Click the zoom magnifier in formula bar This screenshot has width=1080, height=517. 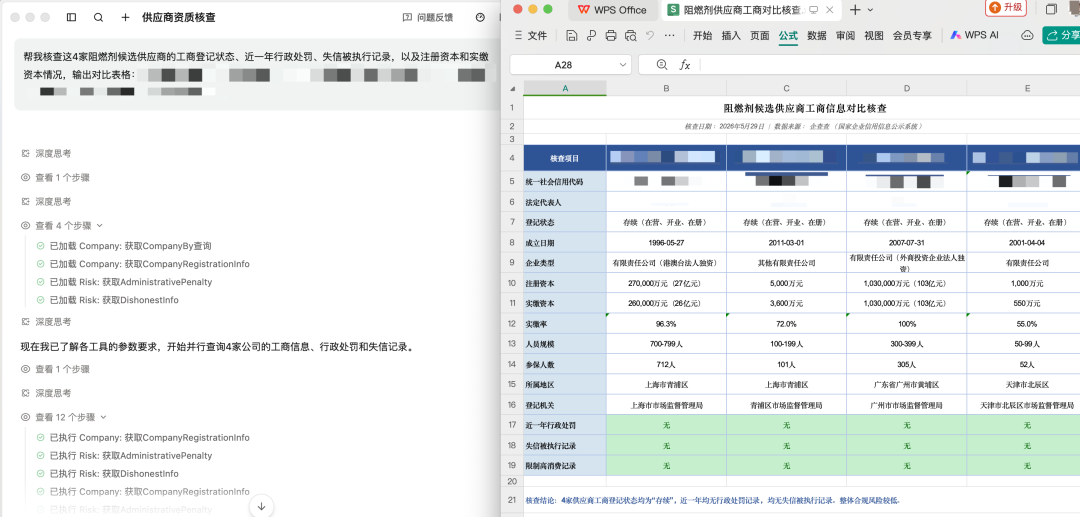(663, 65)
